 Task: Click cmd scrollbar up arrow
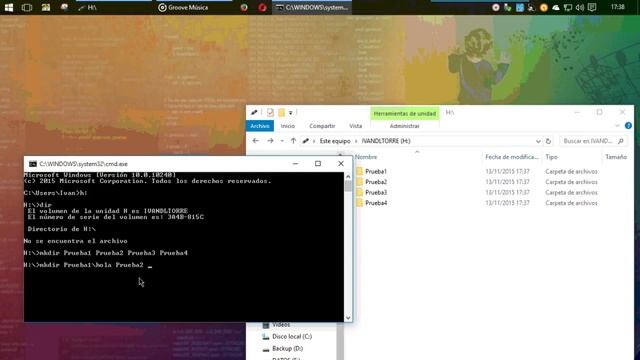348,176
